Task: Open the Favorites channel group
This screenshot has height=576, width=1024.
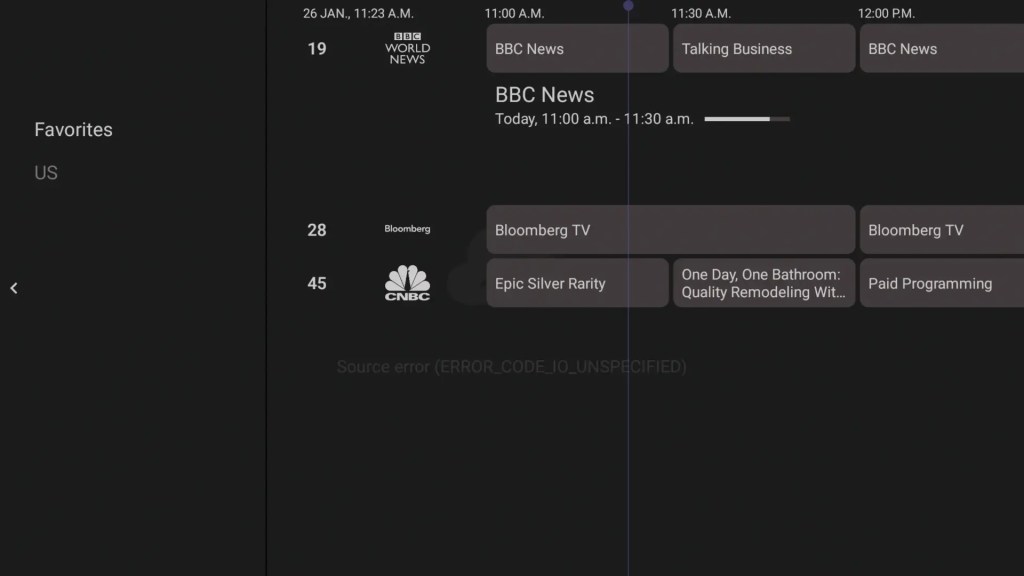Action: click(x=73, y=129)
